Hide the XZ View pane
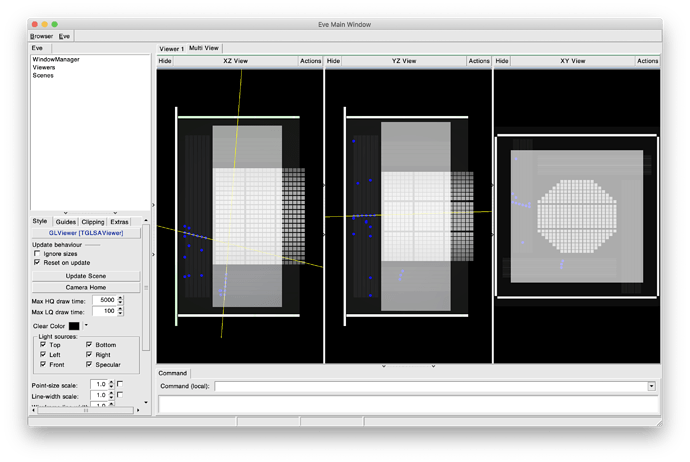This screenshot has width=690, height=462. click(x=165, y=61)
